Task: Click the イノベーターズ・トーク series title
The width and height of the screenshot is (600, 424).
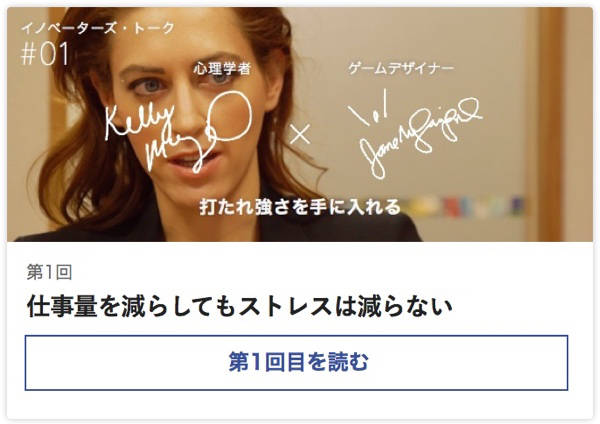Action: [98, 28]
